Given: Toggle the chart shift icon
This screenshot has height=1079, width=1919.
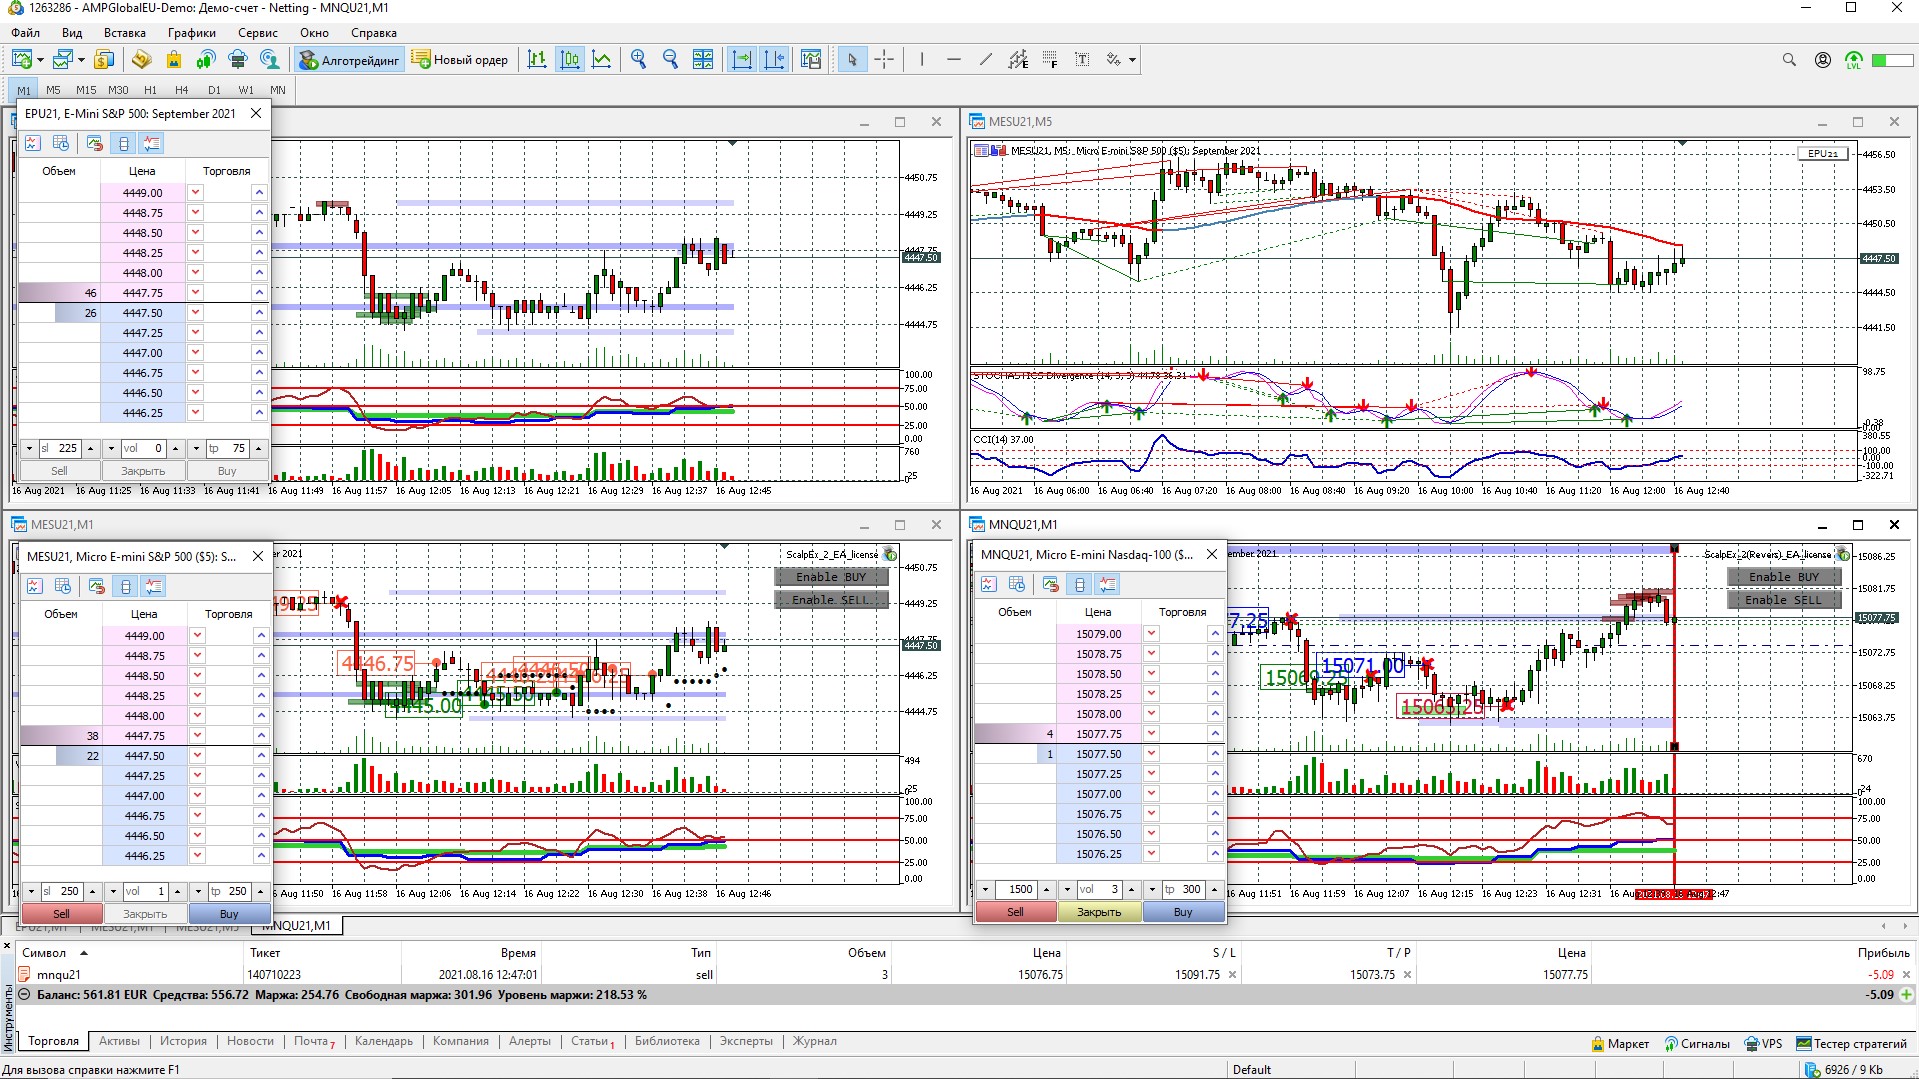Looking at the screenshot, I should point(774,60).
